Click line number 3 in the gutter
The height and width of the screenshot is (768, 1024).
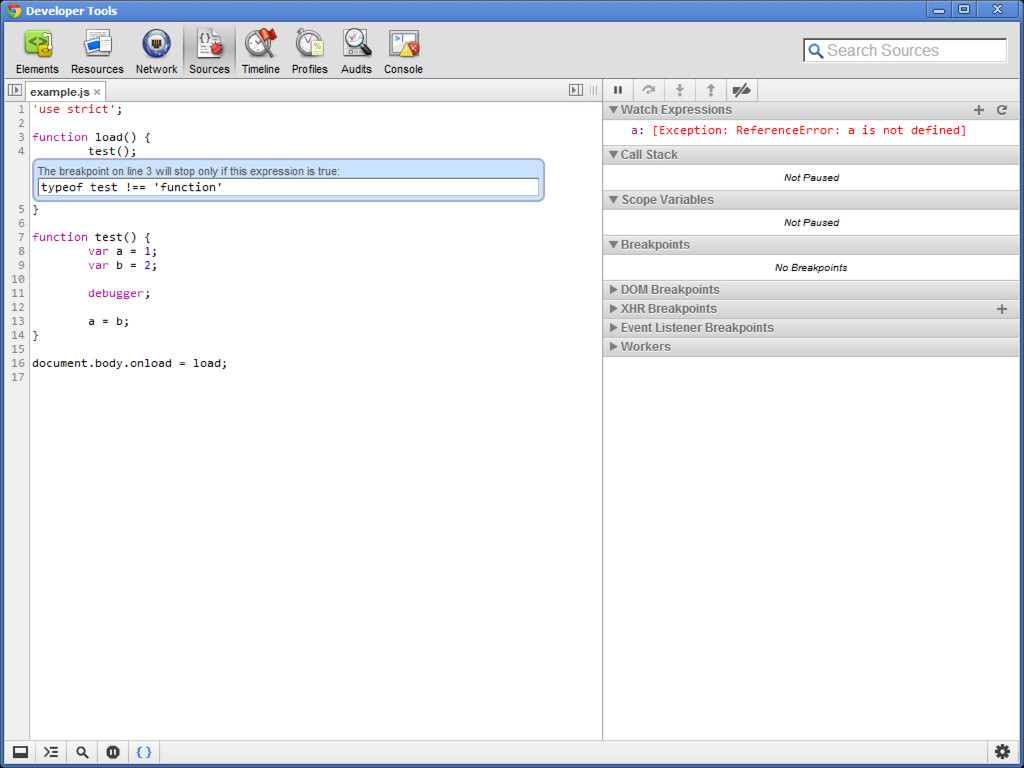[x=21, y=137]
